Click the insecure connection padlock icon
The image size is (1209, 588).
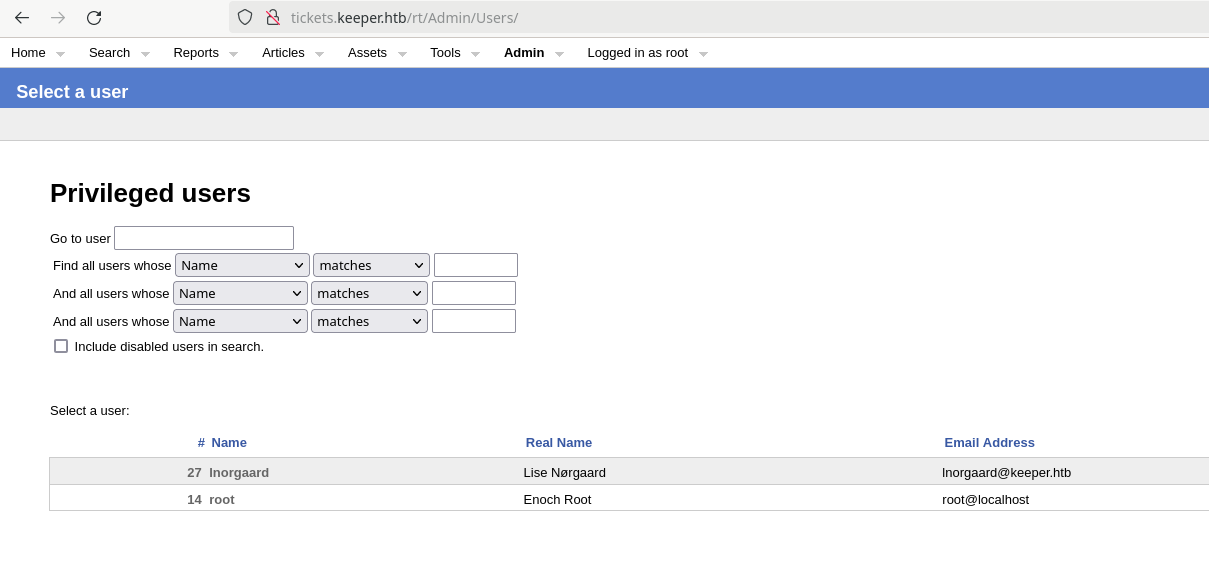coord(273,17)
